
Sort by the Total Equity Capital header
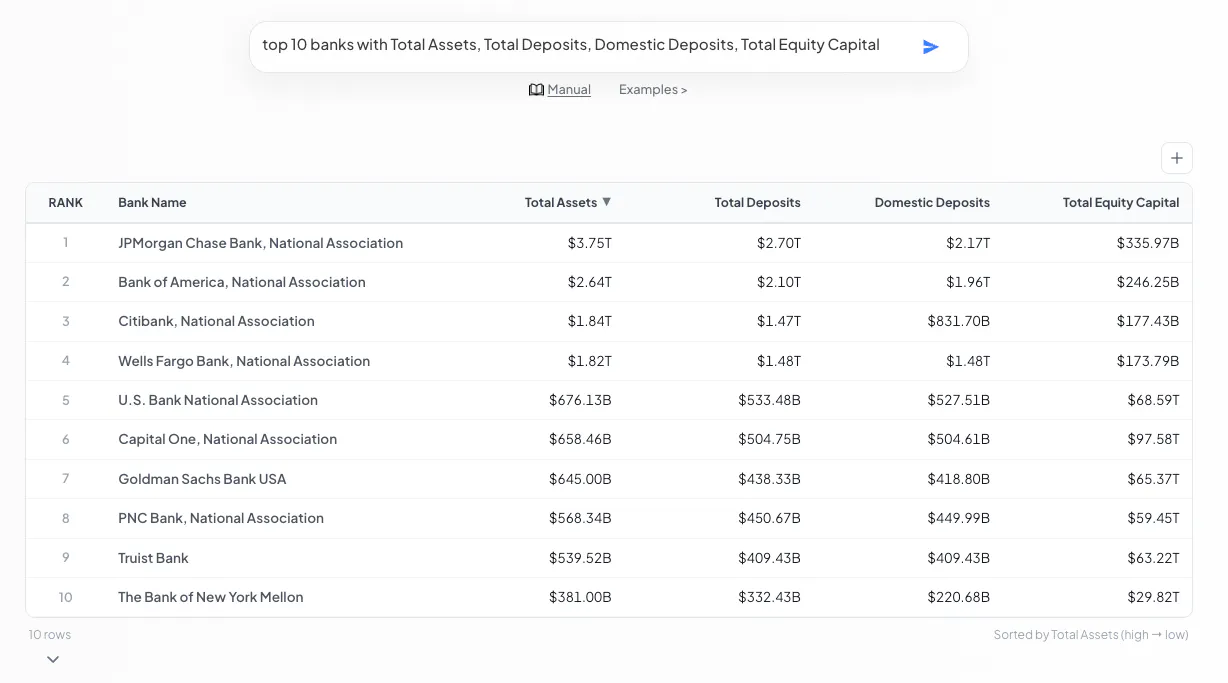click(x=1121, y=202)
